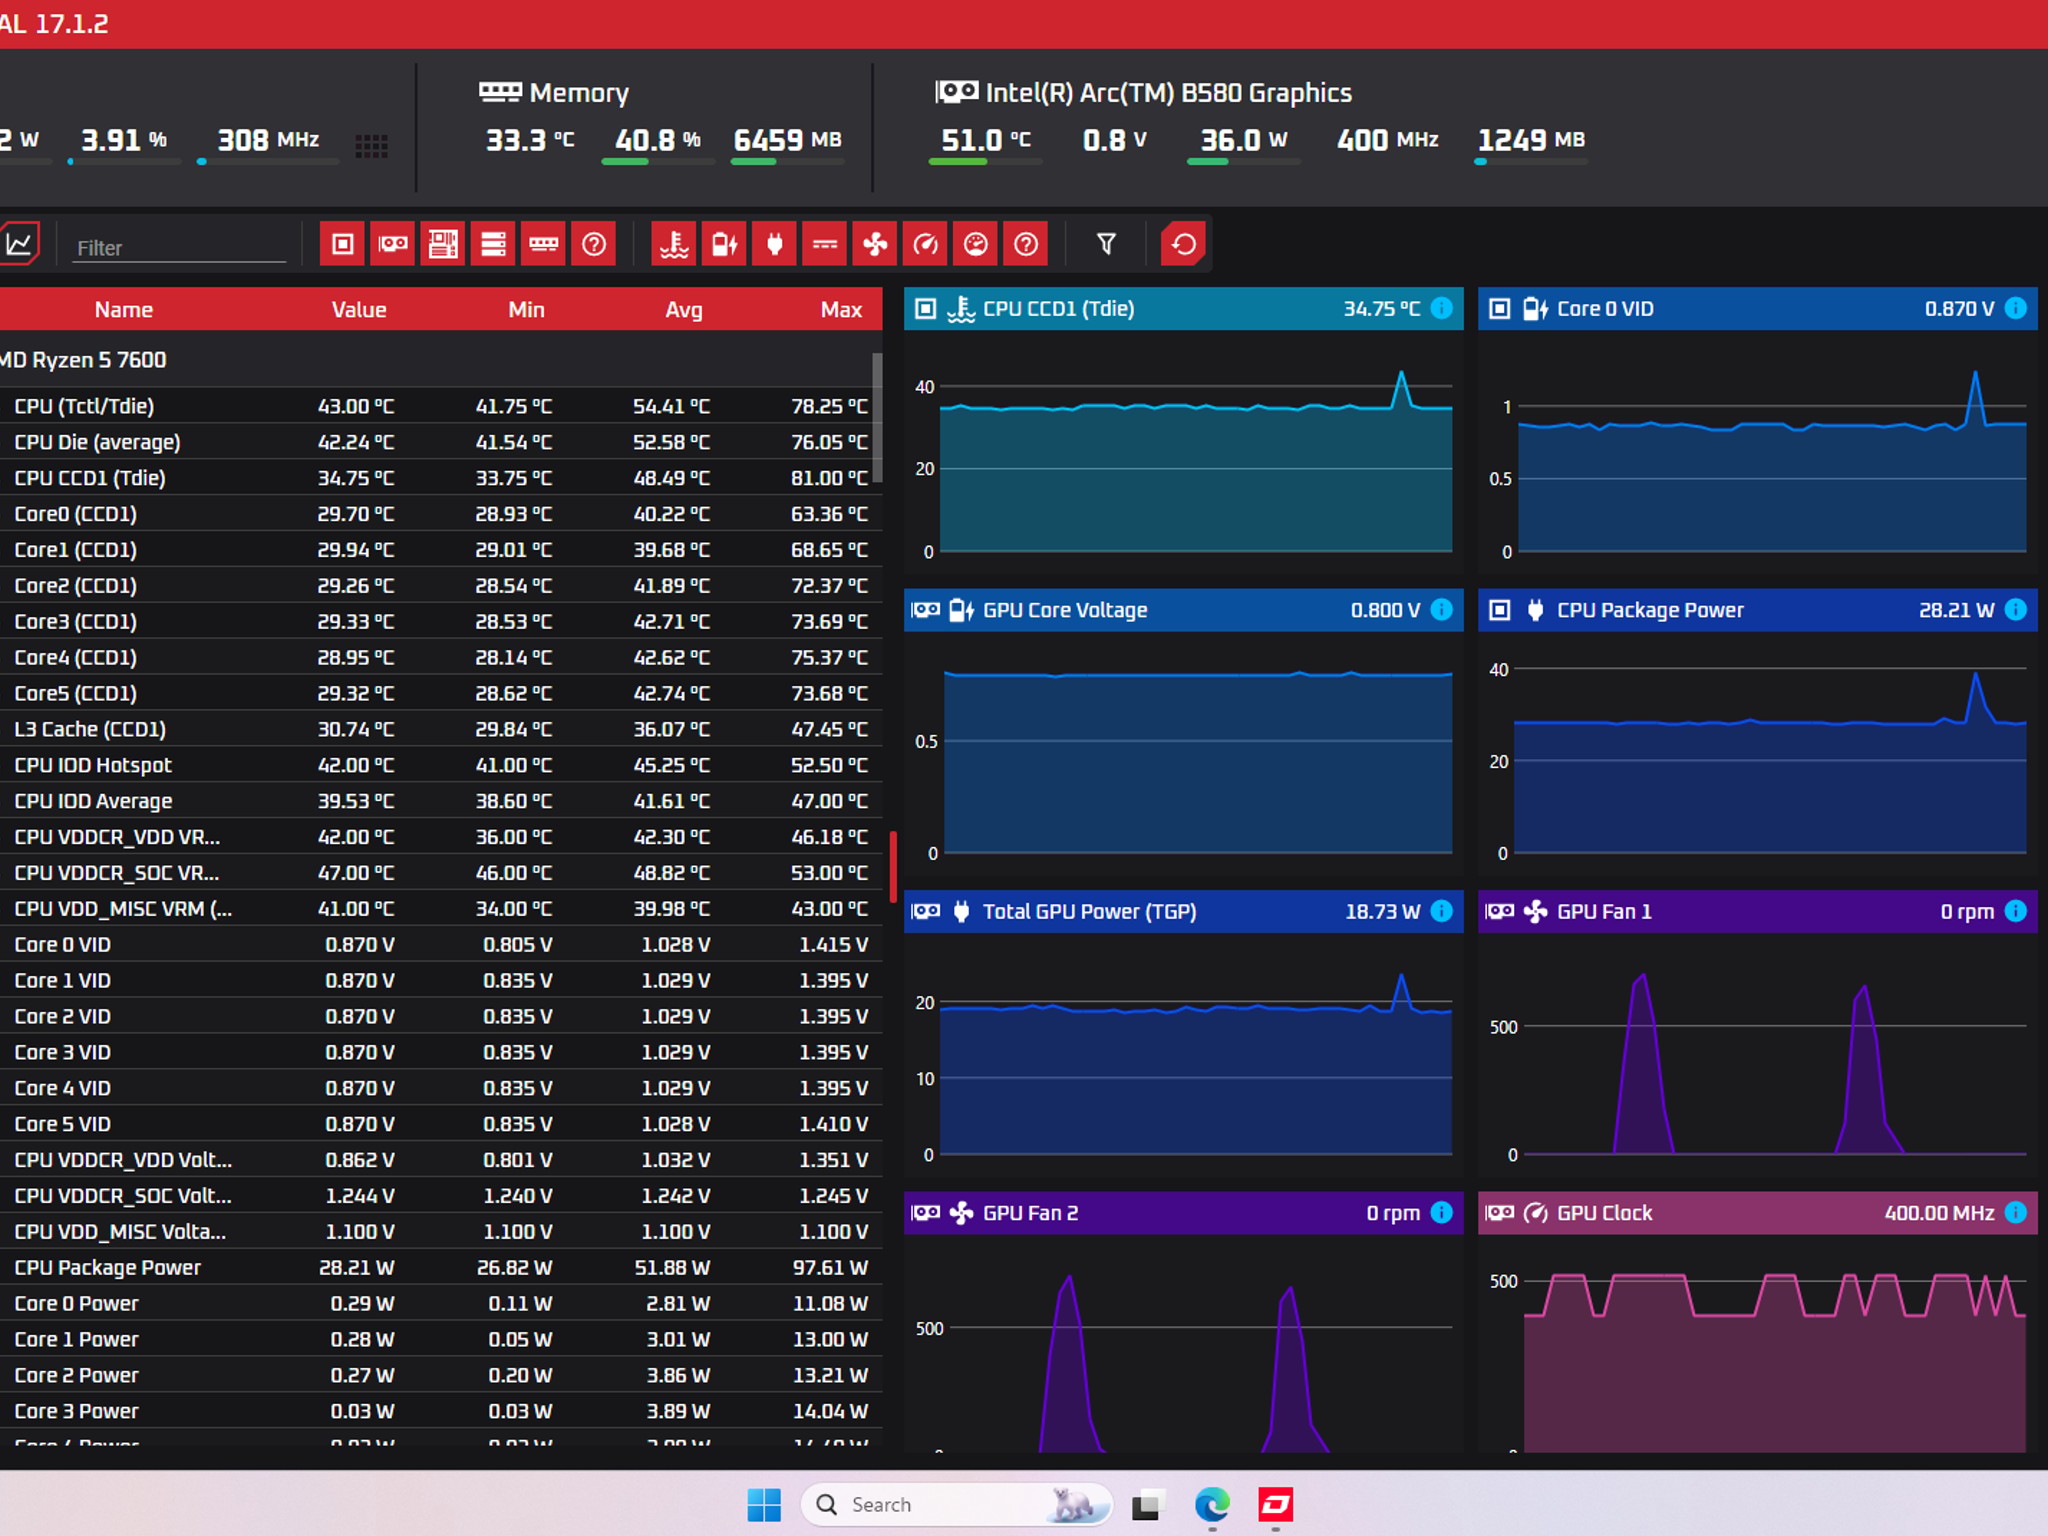Collapse the Ryzen 5 7600 sensor group
Image resolution: width=2048 pixels, height=1536 pixels.
click(436, 360)
